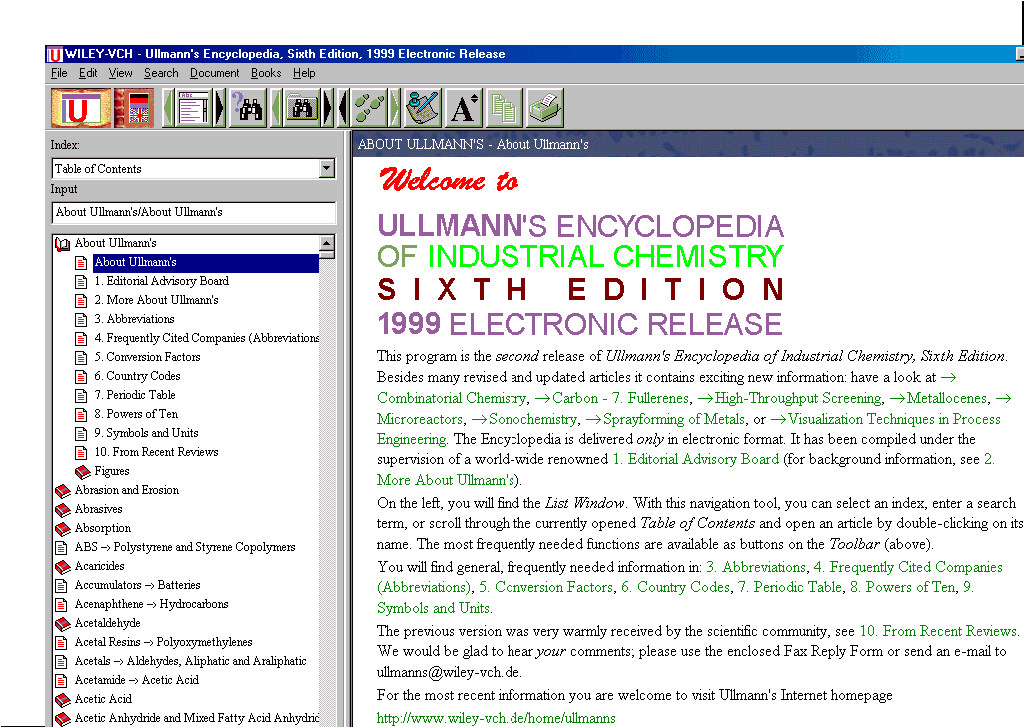Follow the Carbon - 7. Fullerenes link
This screenshot has width=1025, height=728.
[x=620, y=398]
